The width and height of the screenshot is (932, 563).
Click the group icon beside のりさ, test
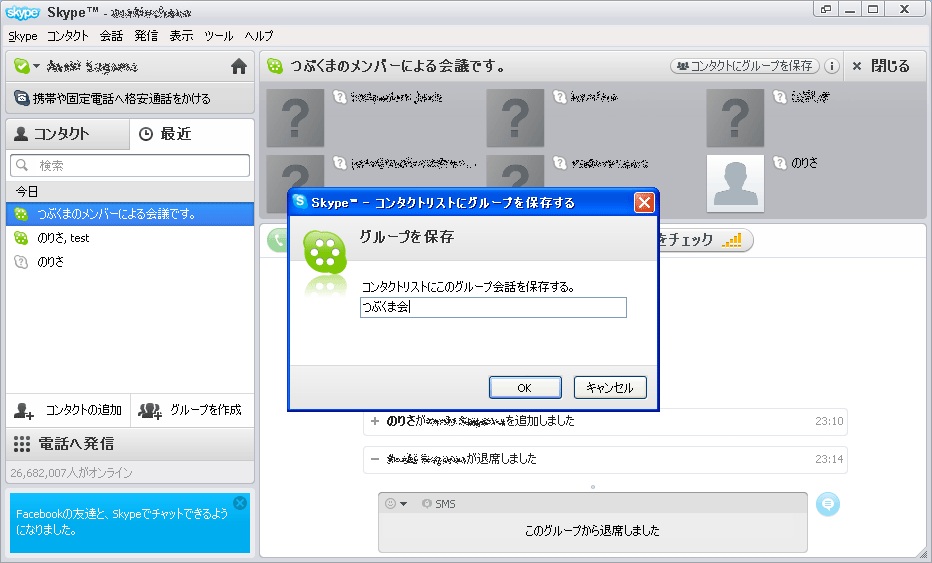click(x=21, y=238)
